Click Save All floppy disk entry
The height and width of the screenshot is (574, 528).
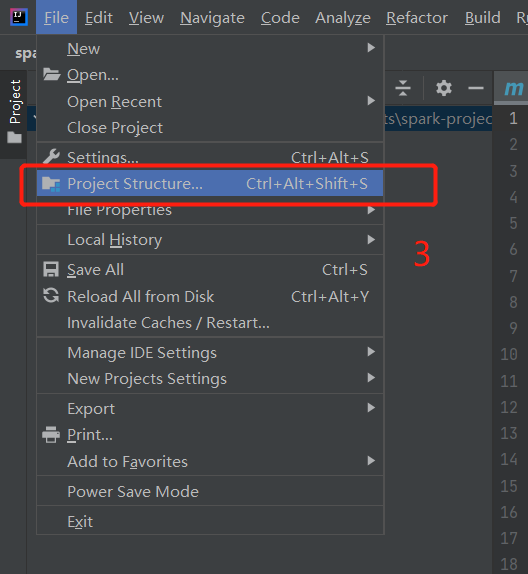(210, 270)
